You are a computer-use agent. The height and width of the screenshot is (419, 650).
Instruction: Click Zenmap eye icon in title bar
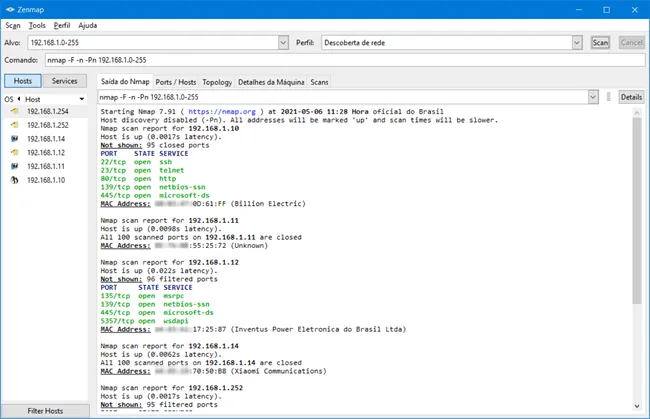(x=10, y=10)
